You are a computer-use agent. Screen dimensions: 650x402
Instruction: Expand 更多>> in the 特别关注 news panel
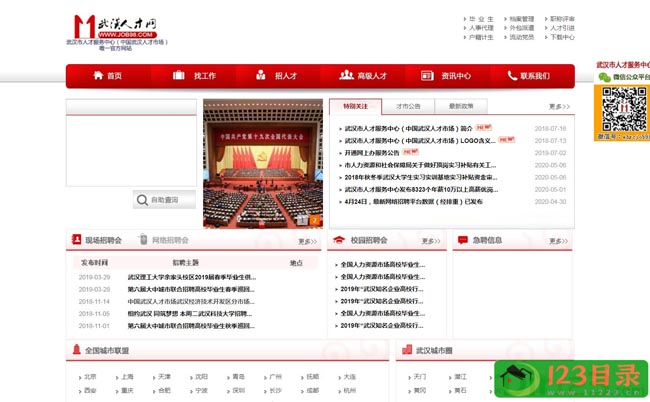pyautogui.click(x=558, y=106)
